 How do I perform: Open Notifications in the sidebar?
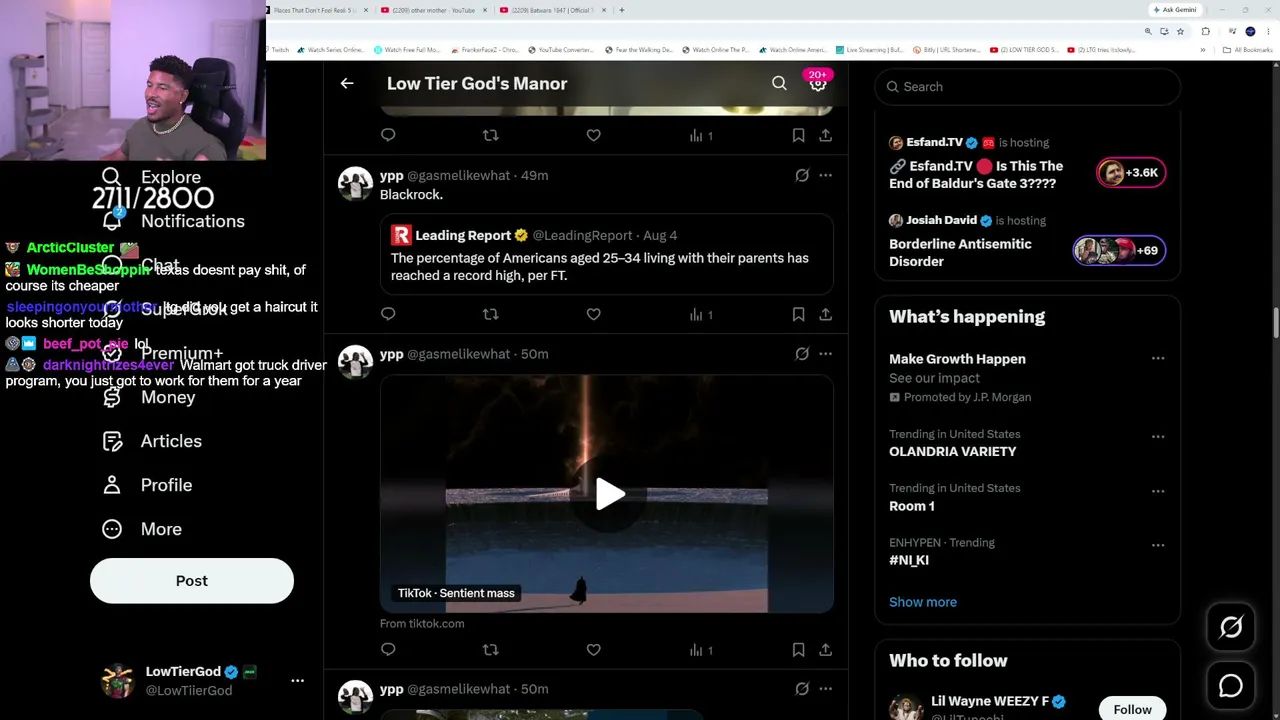[x=173, y=221]
